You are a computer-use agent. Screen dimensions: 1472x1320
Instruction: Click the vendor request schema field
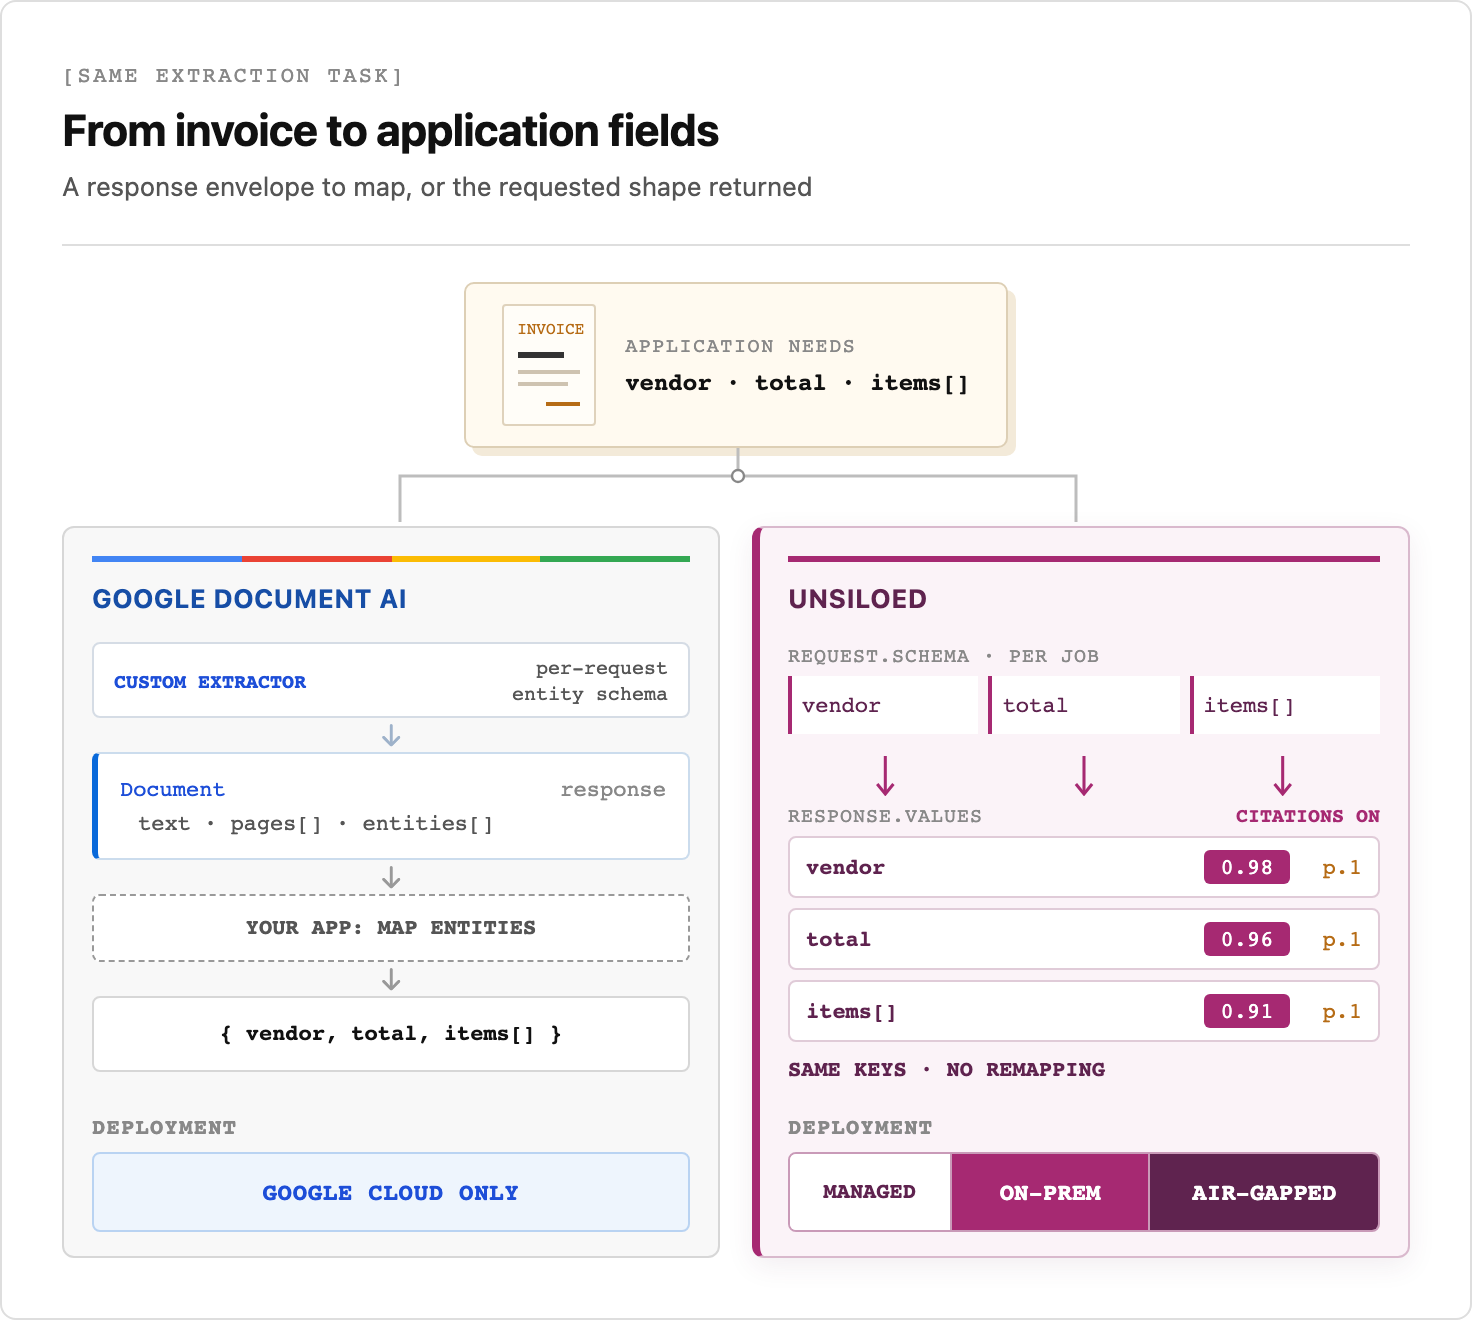(x=883, y=705)
